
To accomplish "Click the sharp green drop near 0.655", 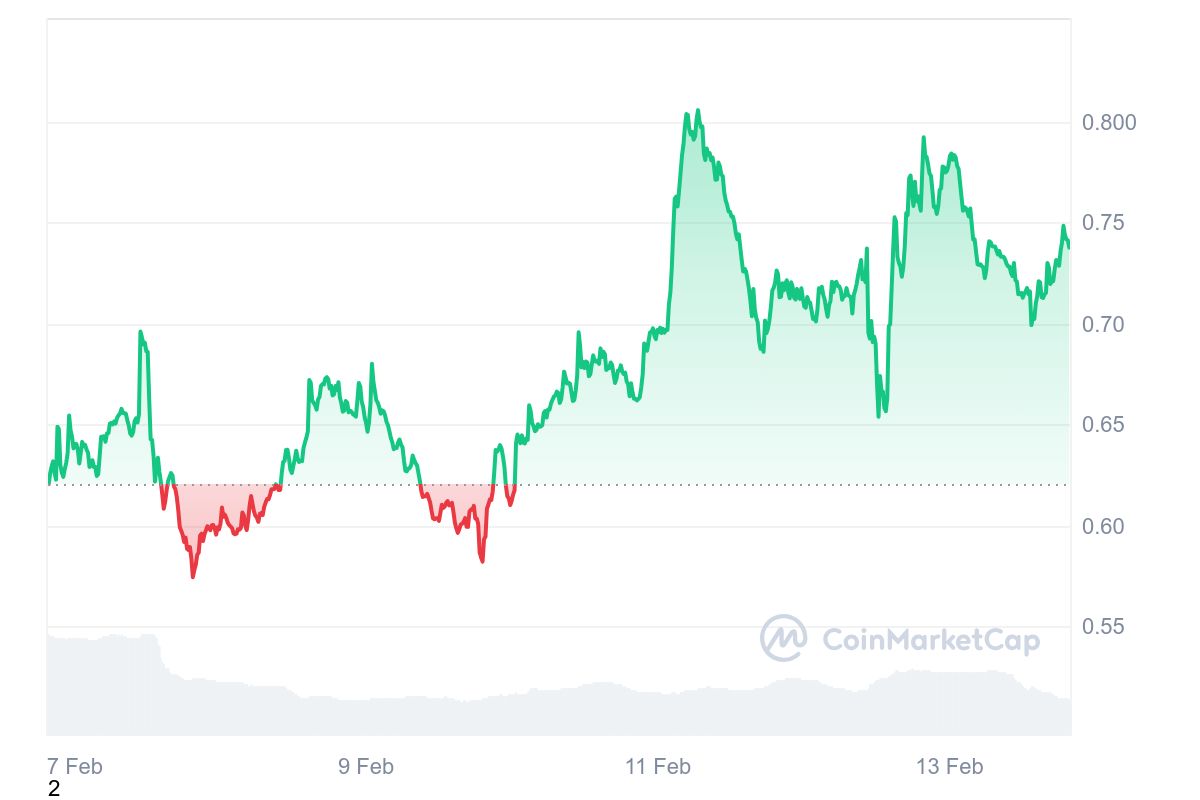I will pos(879,415).
